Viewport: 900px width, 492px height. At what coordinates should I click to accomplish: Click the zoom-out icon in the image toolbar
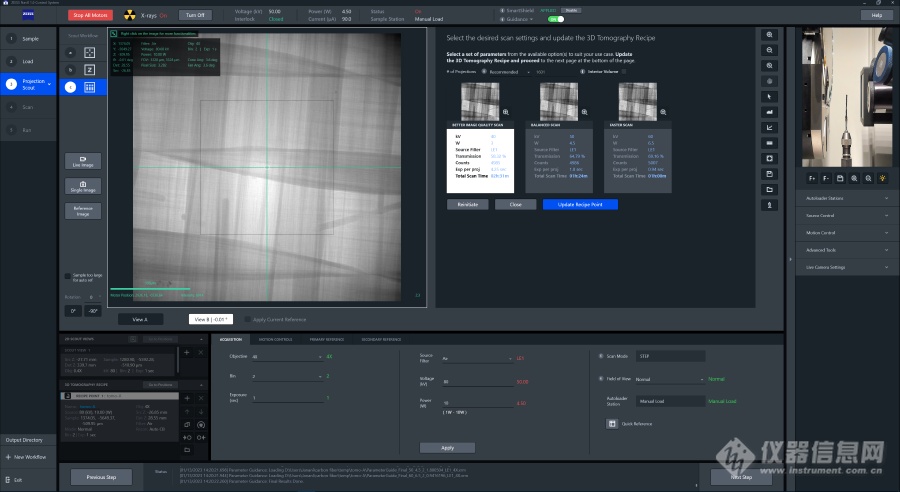tap(769, 51)
